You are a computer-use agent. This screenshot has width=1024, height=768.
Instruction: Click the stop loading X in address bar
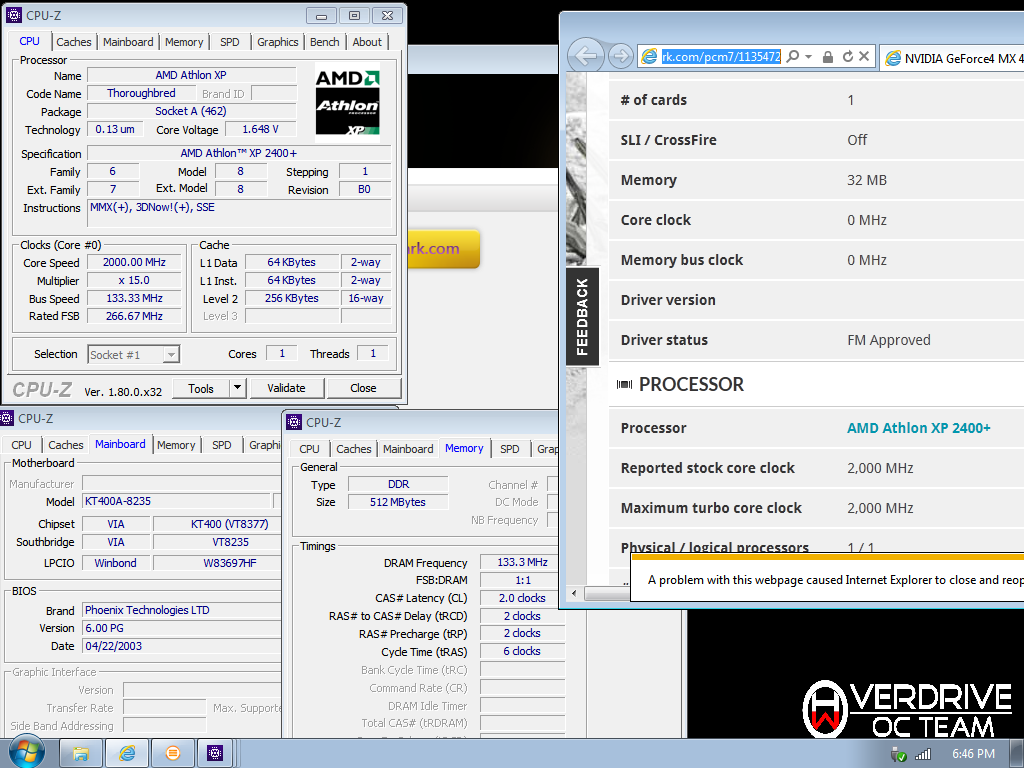[x=864, y=56]
